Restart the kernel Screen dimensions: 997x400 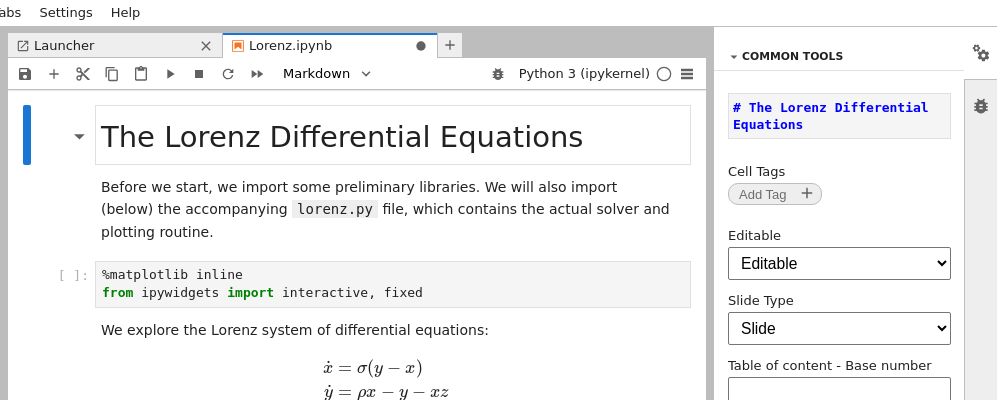tap(228, 74)
